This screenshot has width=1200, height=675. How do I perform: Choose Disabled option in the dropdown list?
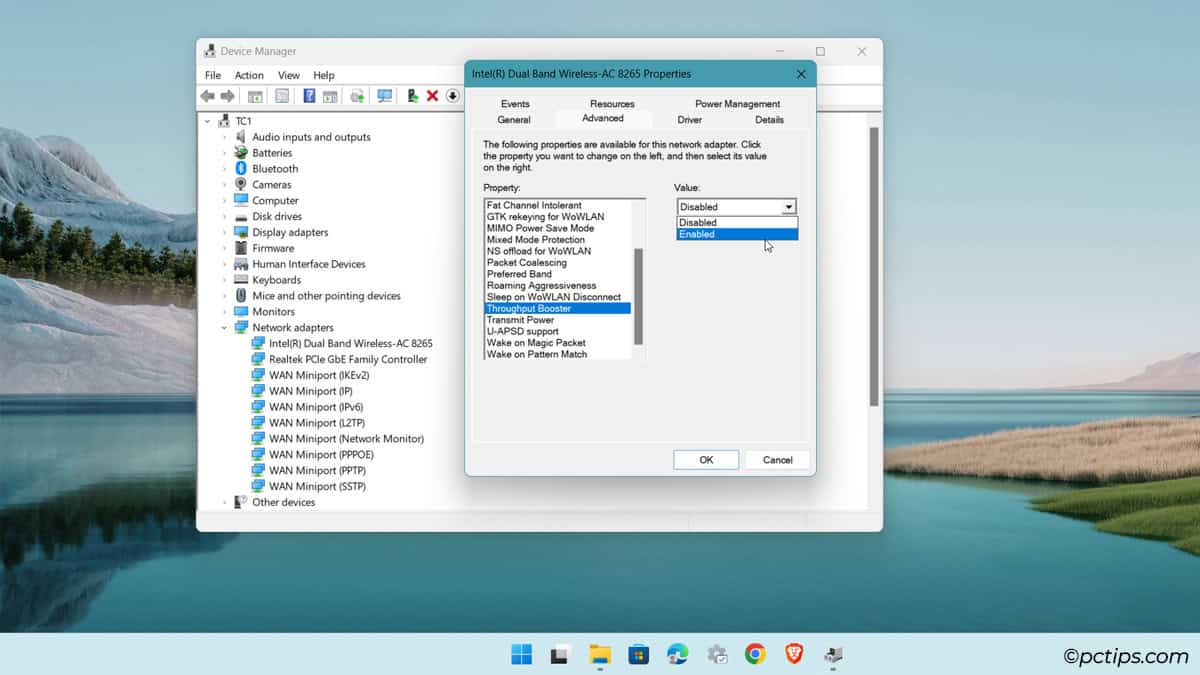[737, 222]
